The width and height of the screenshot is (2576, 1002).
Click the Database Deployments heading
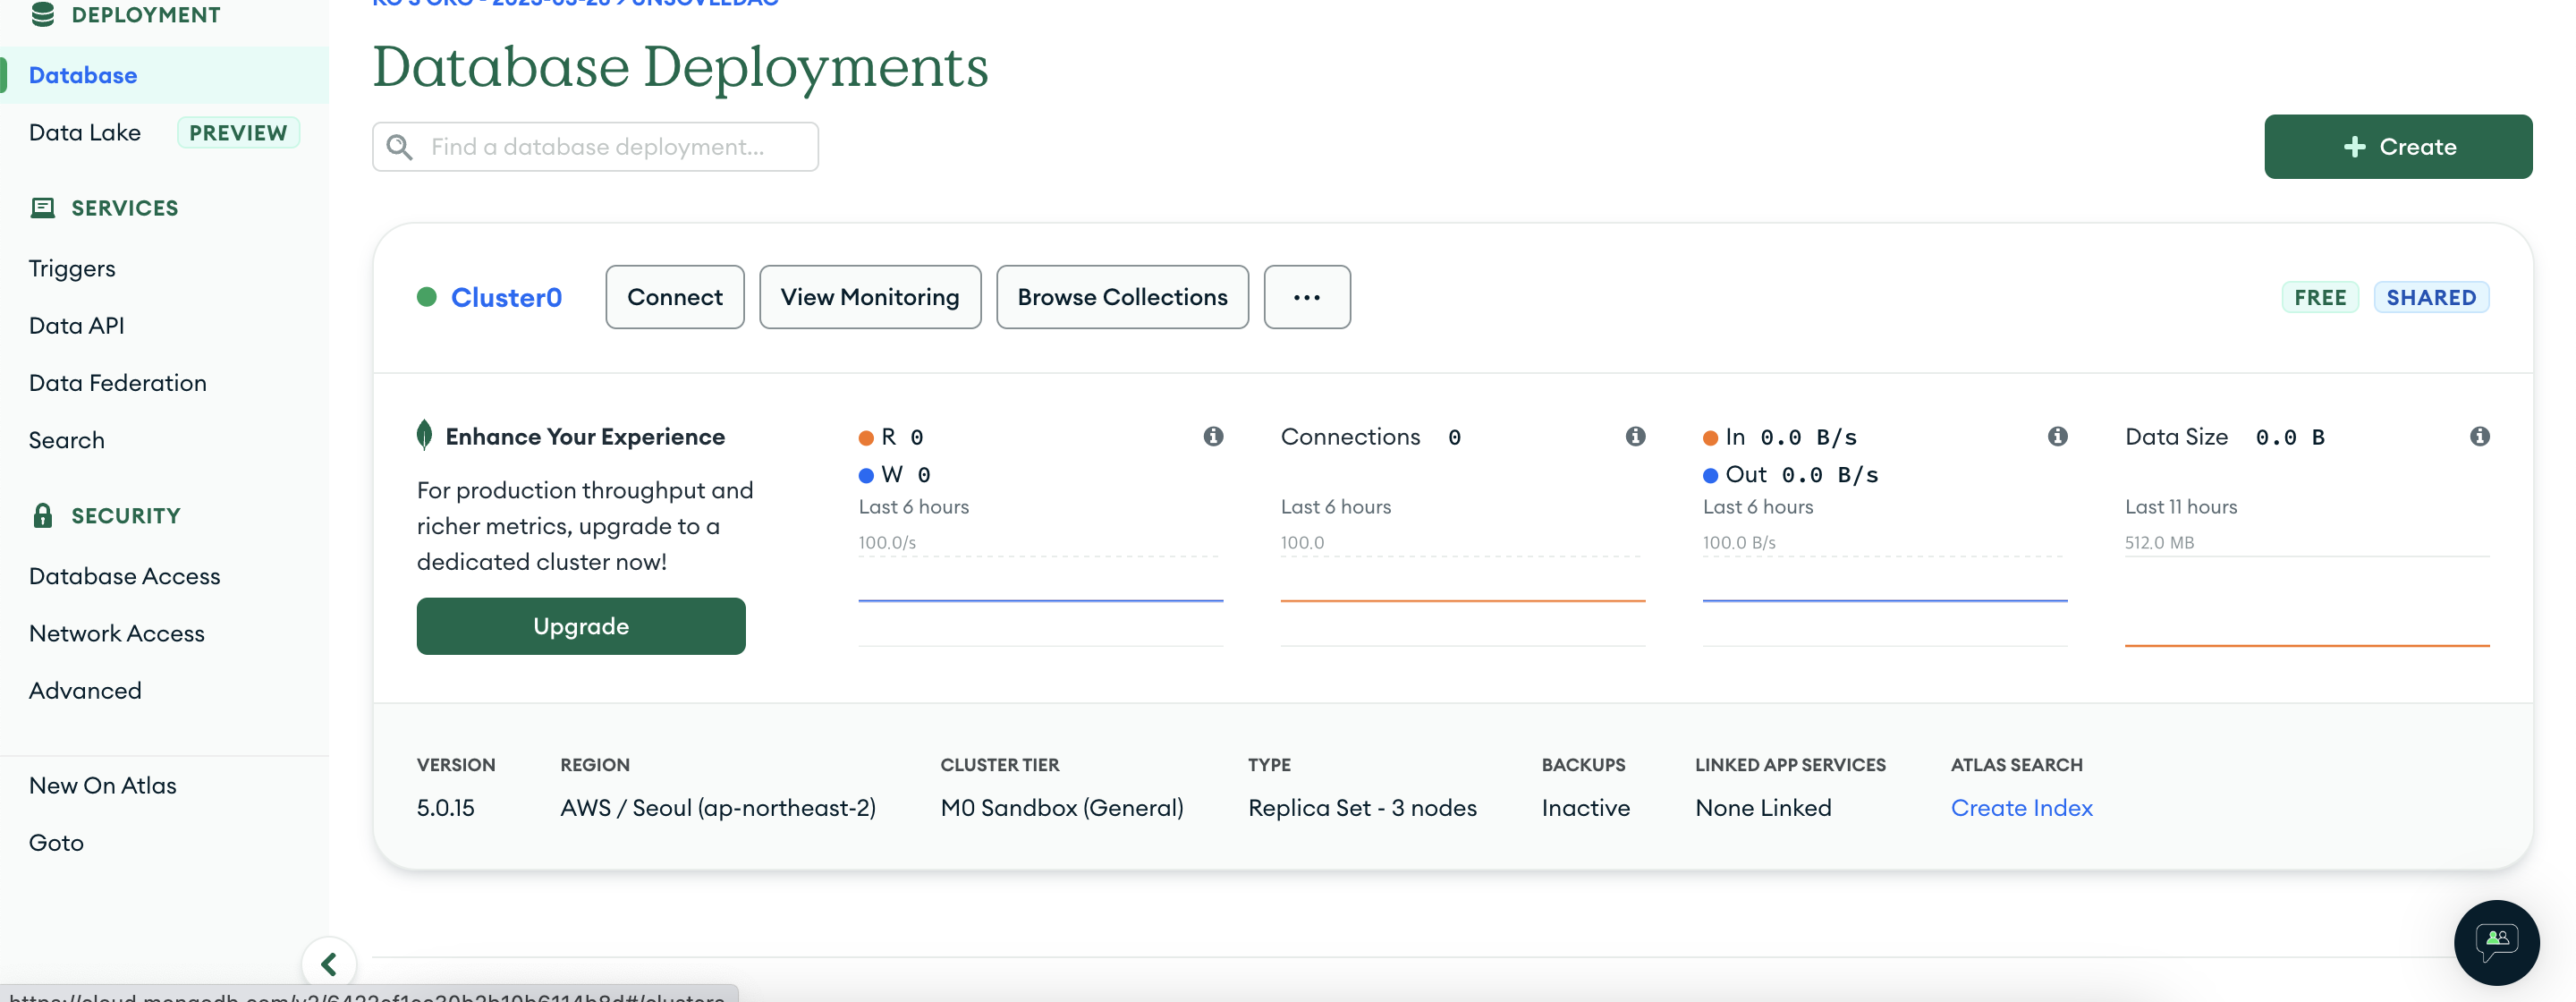pos(680,67)
